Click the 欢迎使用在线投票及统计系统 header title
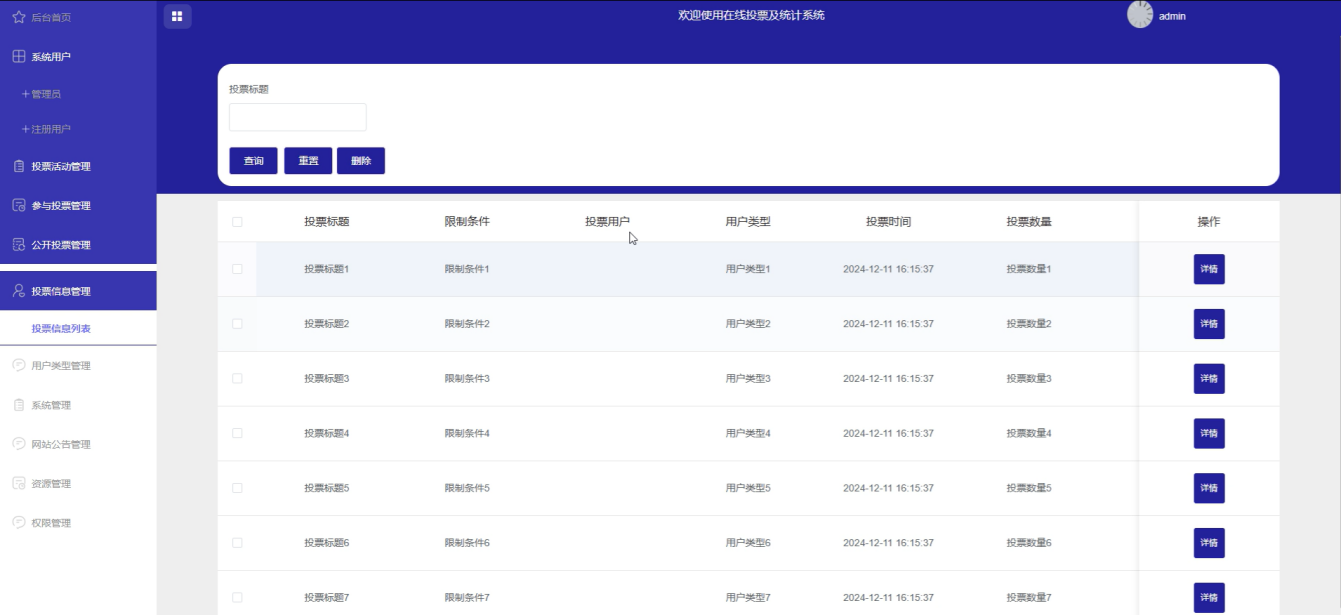 point(751,15)
